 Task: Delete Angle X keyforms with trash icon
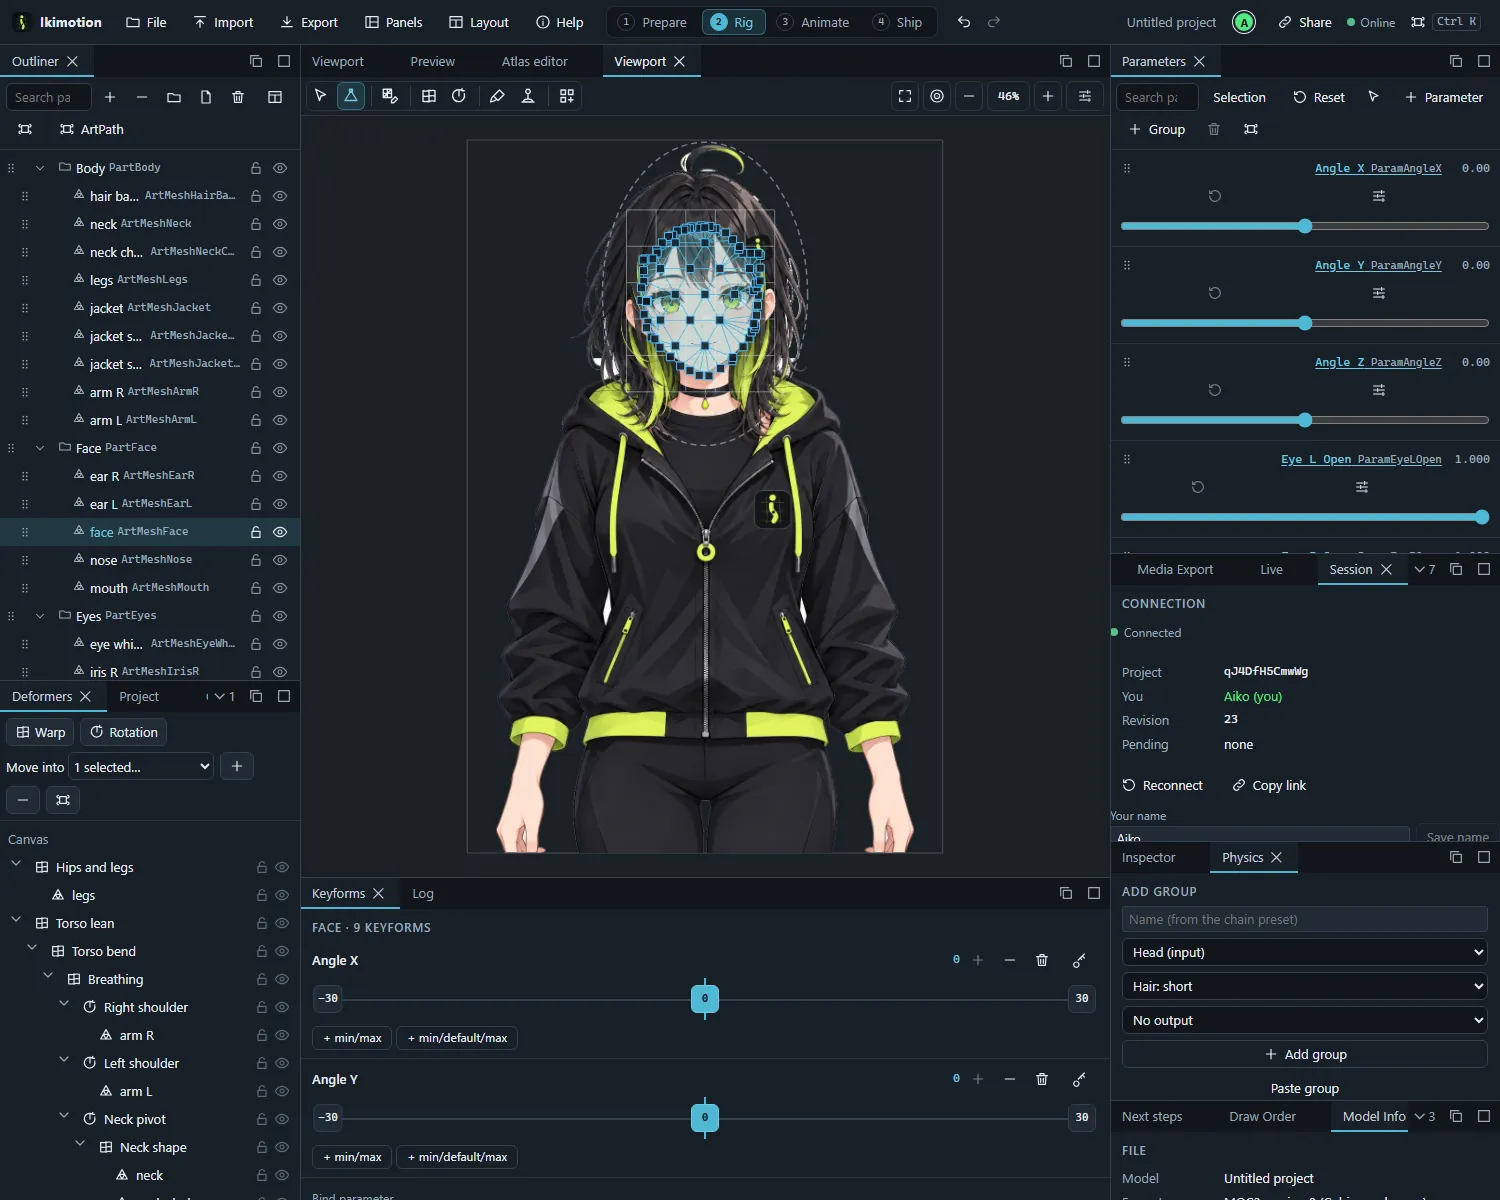click(x=1042, y=960)
